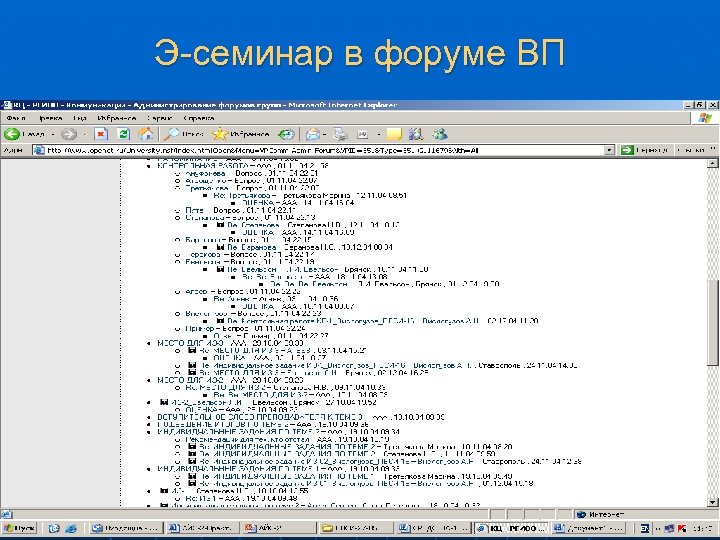Click the page icon in address bar
The width and height of the screenshot is (720, 540).
[39, 150]
